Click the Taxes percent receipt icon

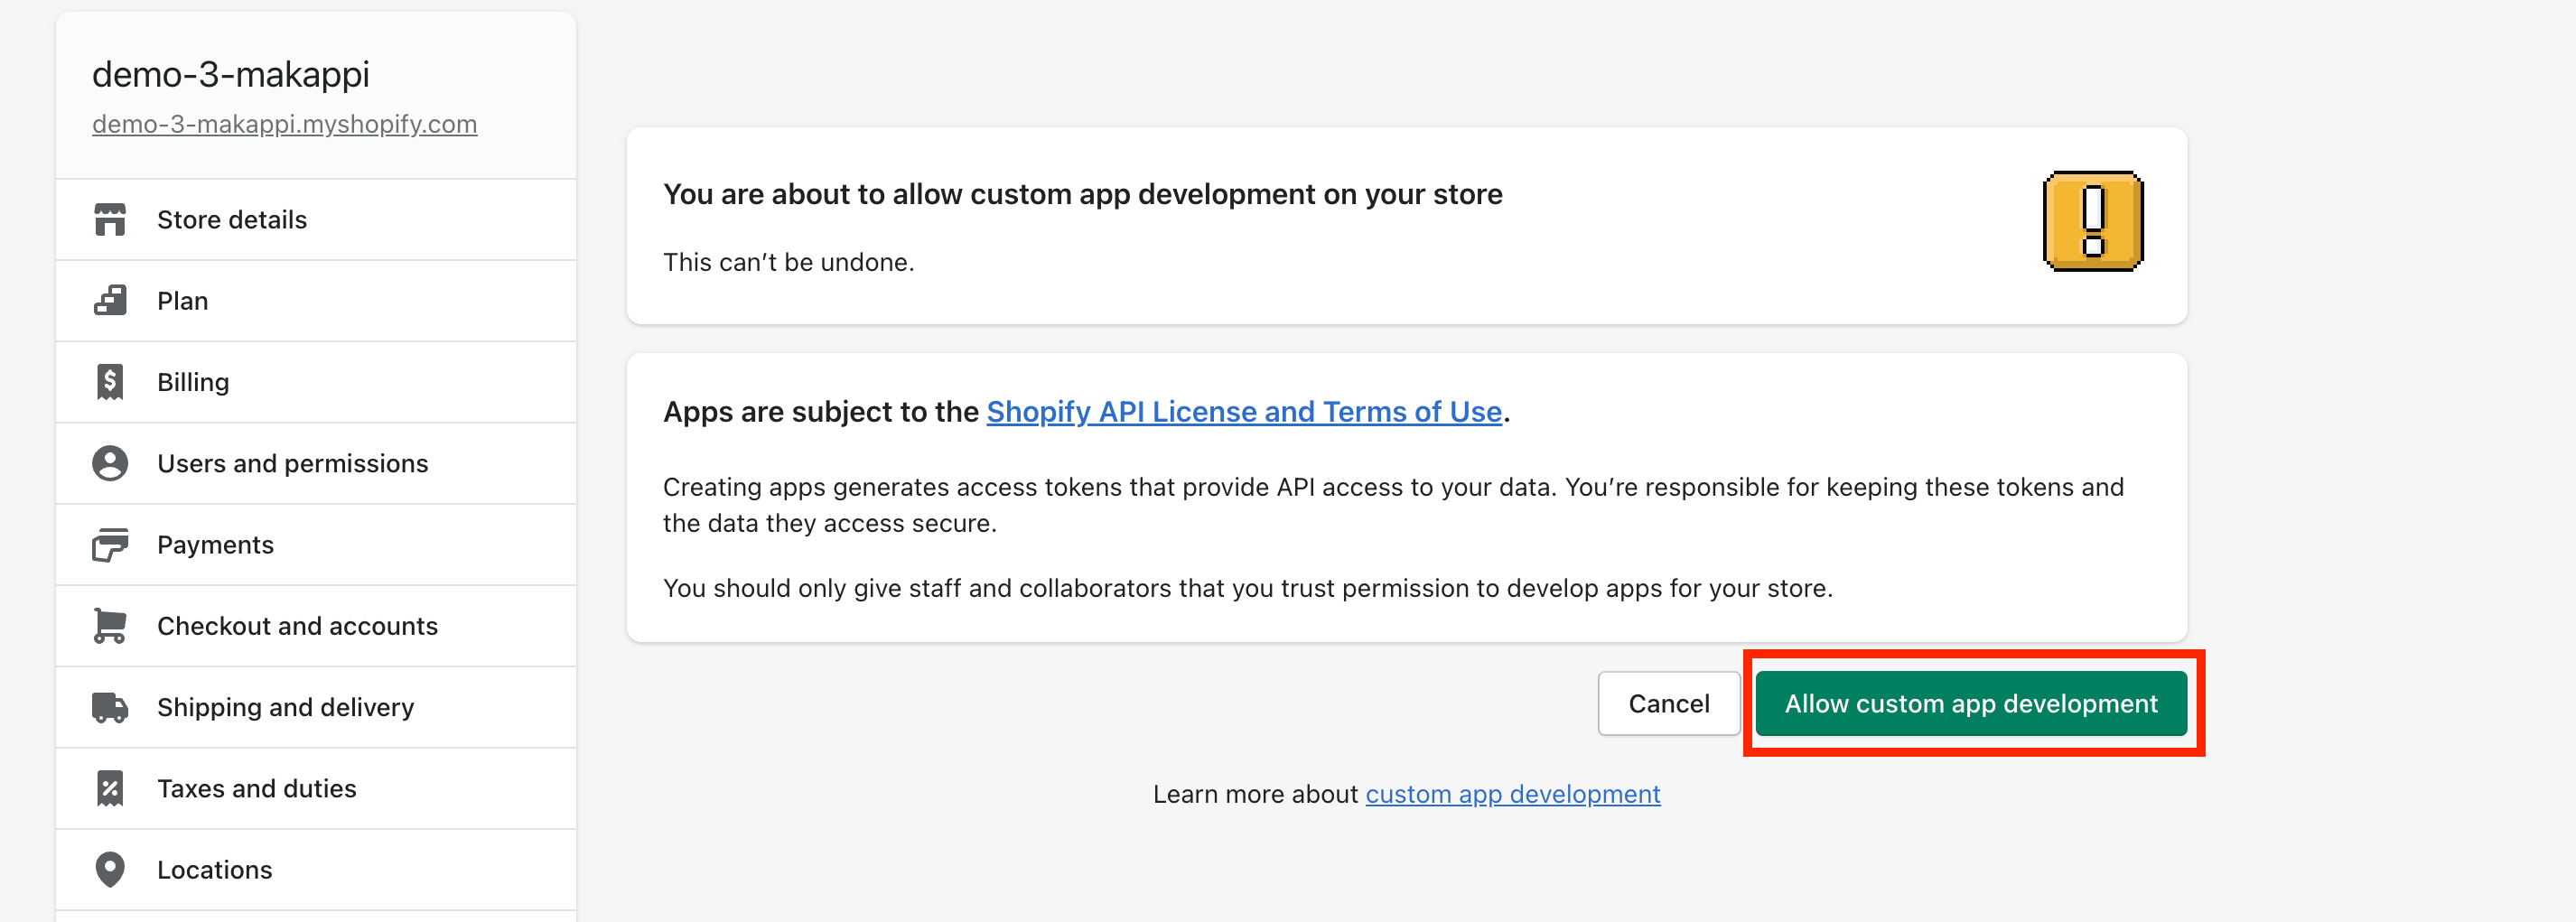tap(110, 788)
